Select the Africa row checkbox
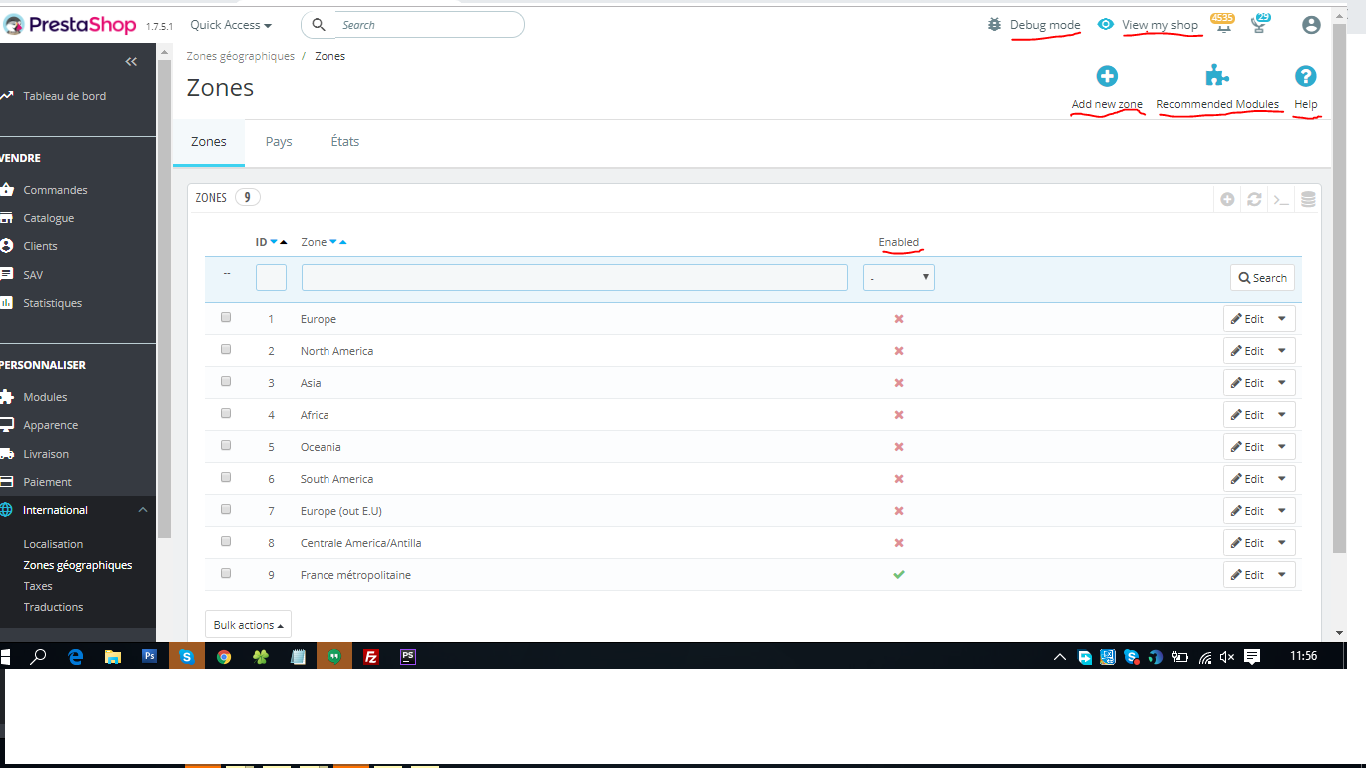Viewport: 1366px width, 768px height. [x=226, y=413]
